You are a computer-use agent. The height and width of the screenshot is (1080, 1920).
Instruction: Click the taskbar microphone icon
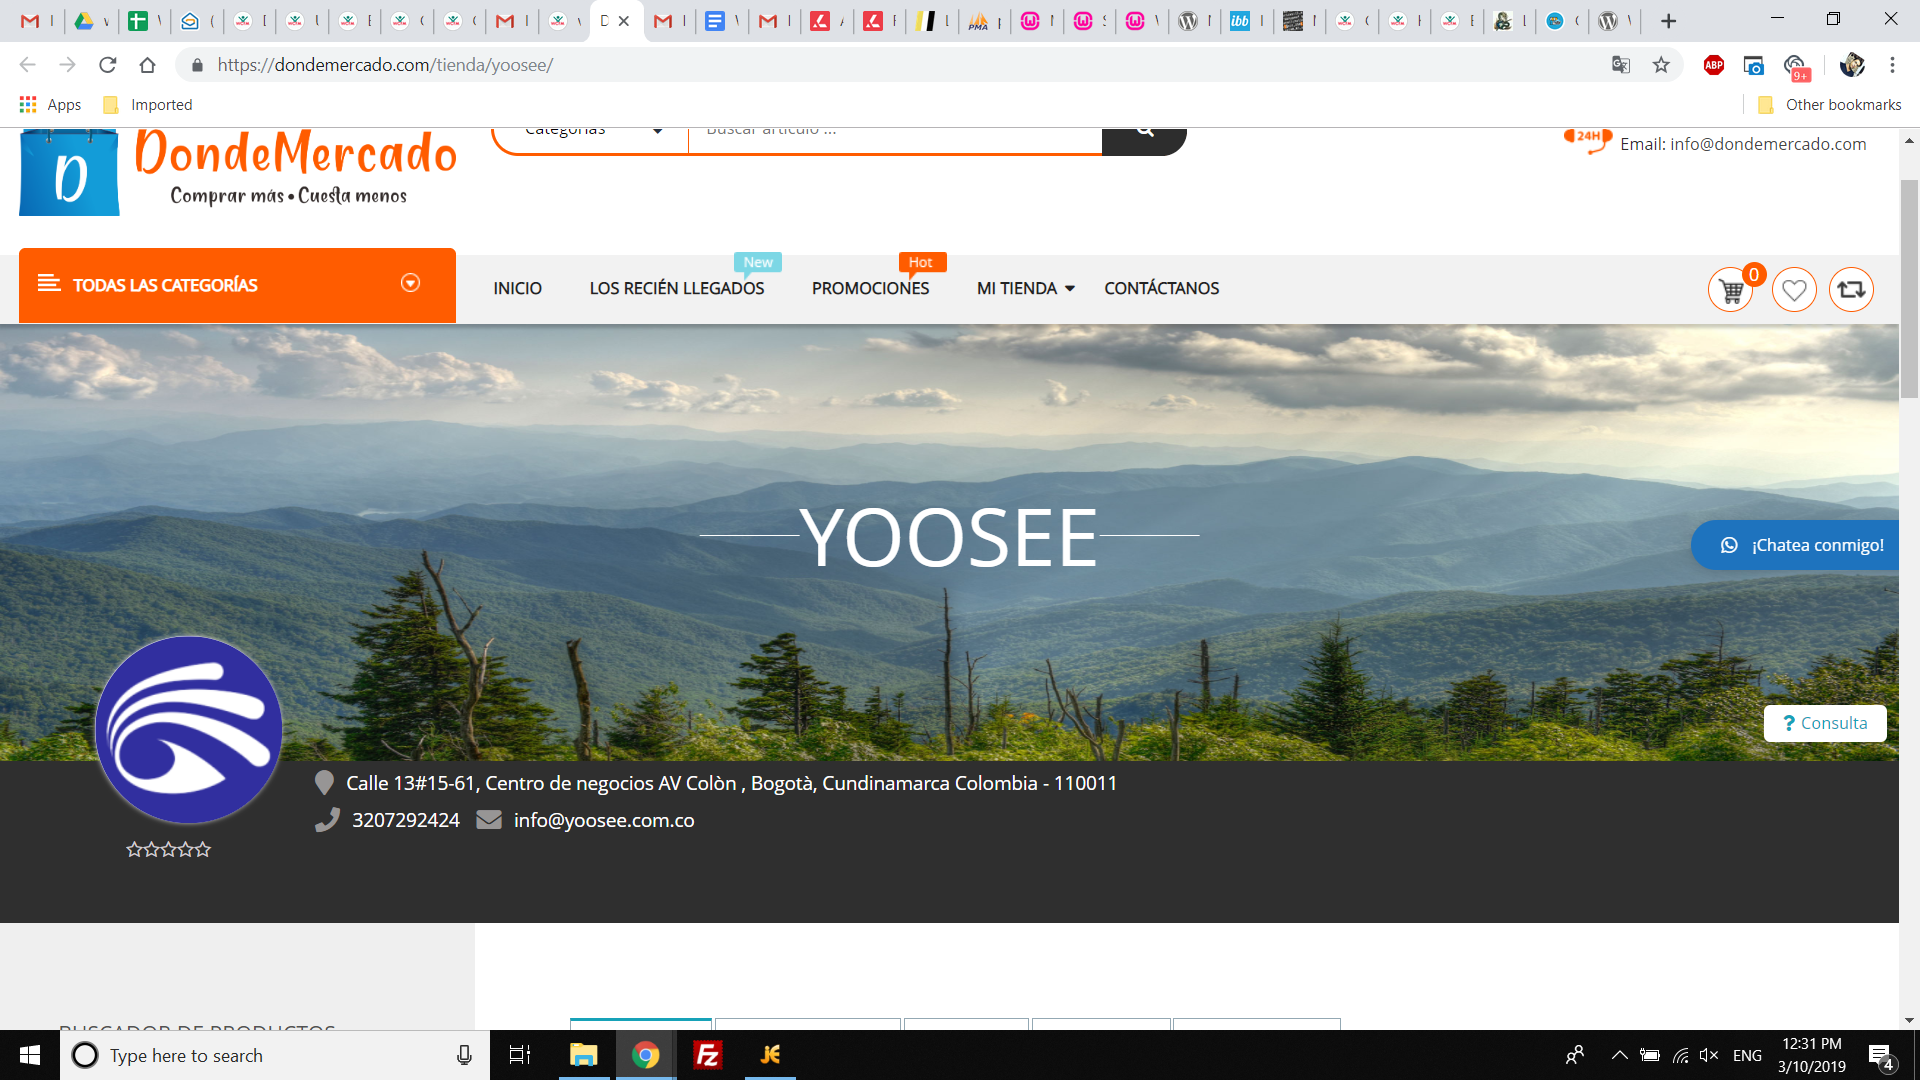coord(464,1055)
